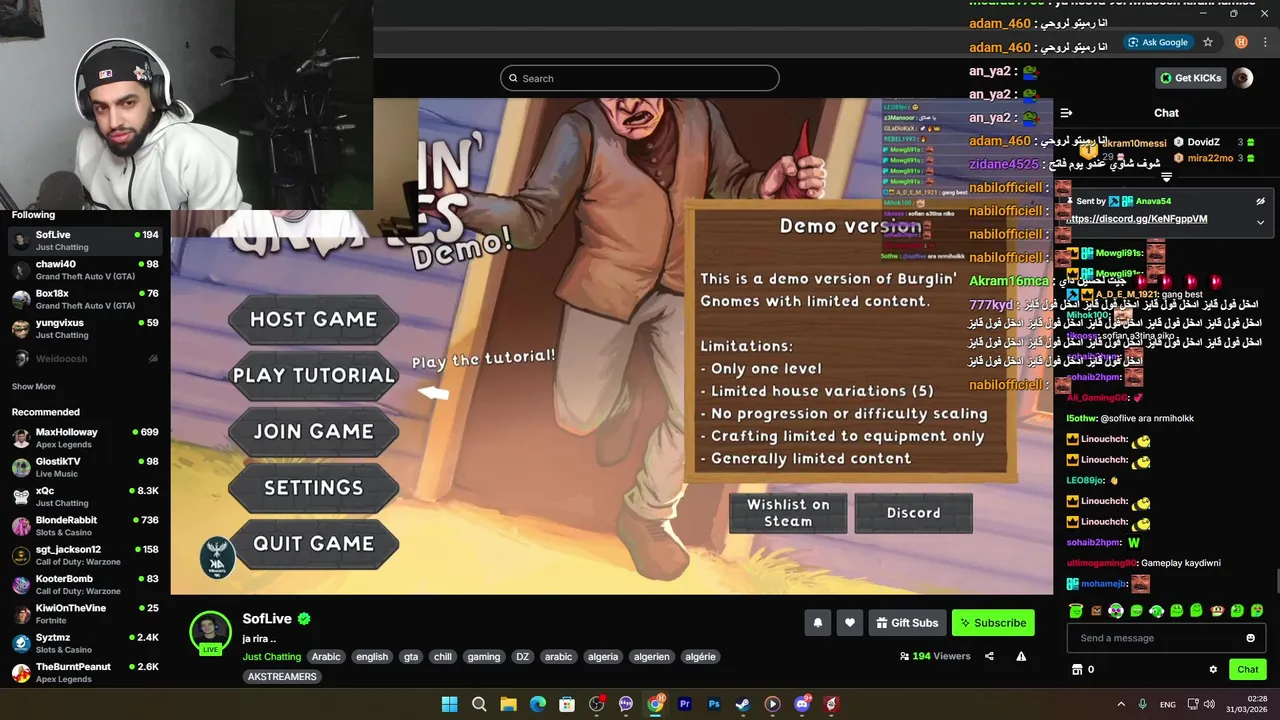Click the volume speaker tray icon
The height and width of the screenshot is (720, 1280).
[1209, 704]
